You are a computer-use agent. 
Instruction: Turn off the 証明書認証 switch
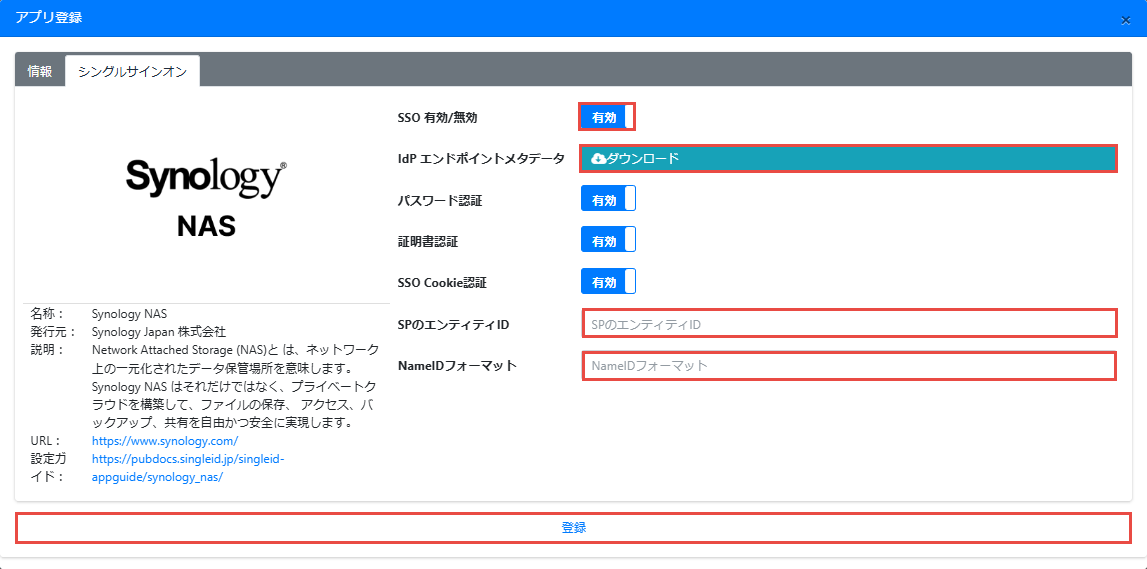(608, 241)
